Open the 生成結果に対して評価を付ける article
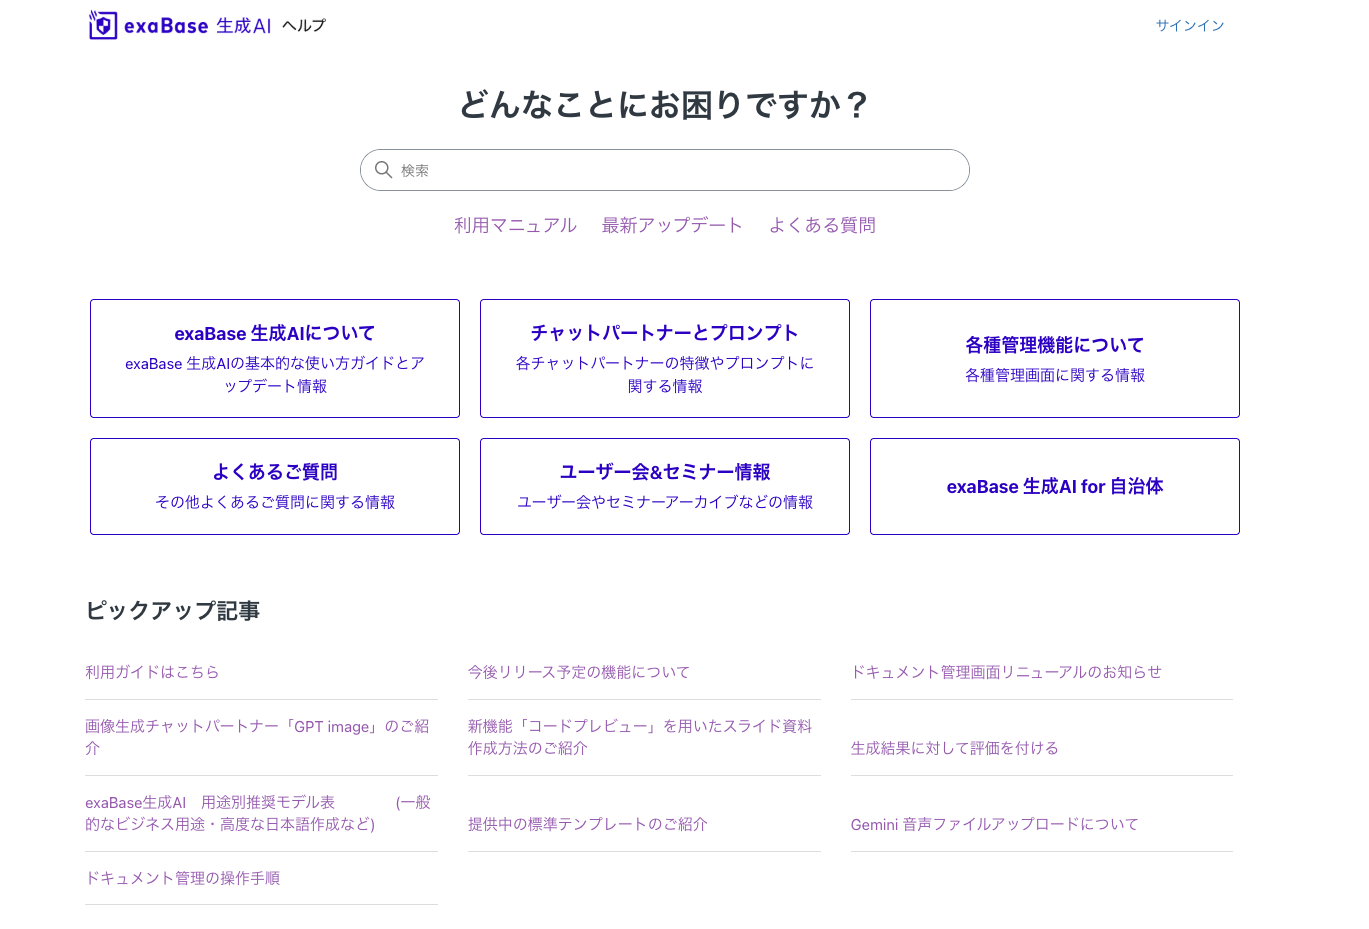This screenshot has height=929, width=1369. [x=955, y=748]
